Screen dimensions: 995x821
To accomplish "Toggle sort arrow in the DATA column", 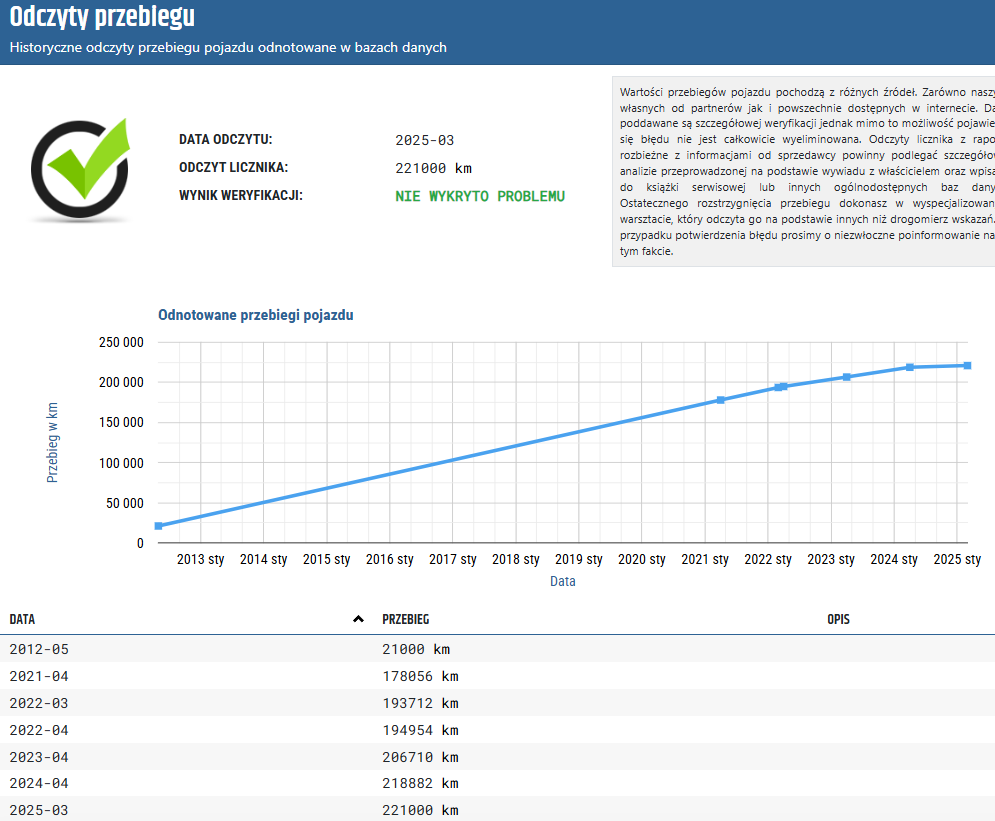I will point(358,620).
